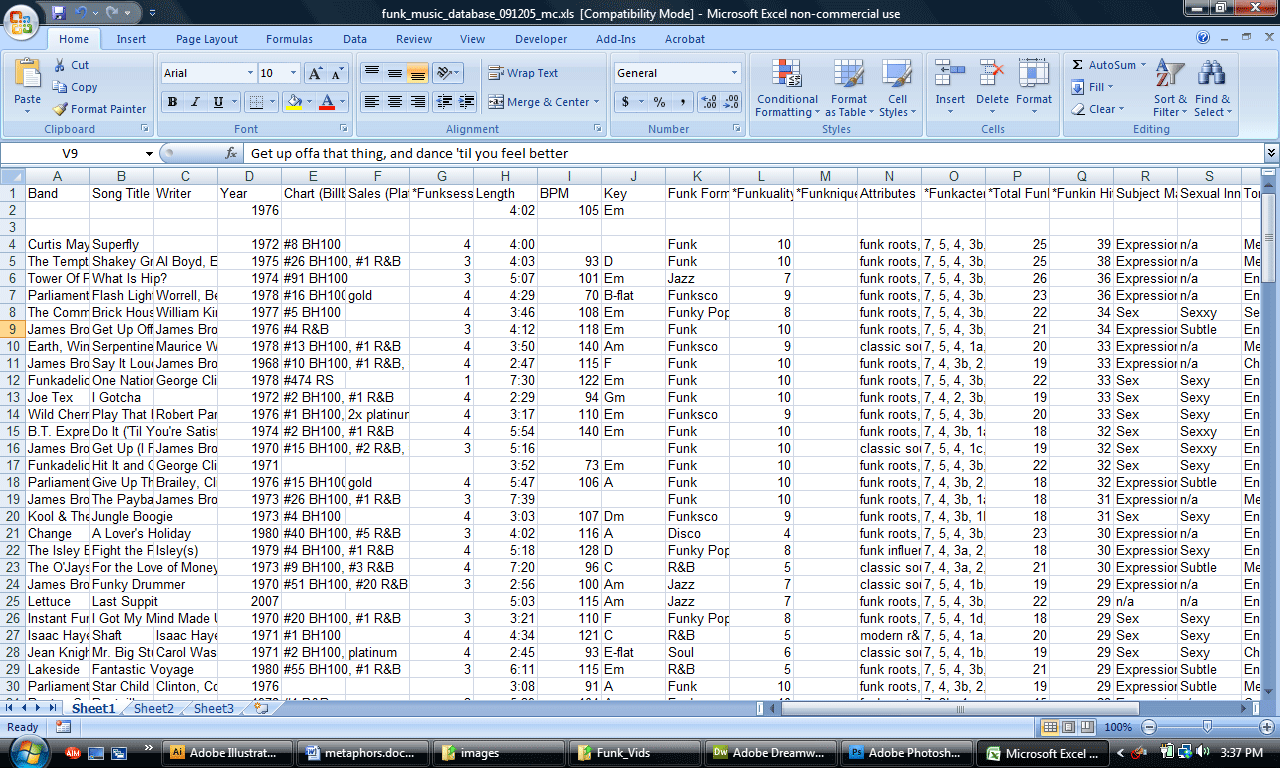Image resolution: width=1280 pixels, height=768 pixels.
Task: Pick the fill color swatch
Action: pyautogui.click(x=293, y=102)
